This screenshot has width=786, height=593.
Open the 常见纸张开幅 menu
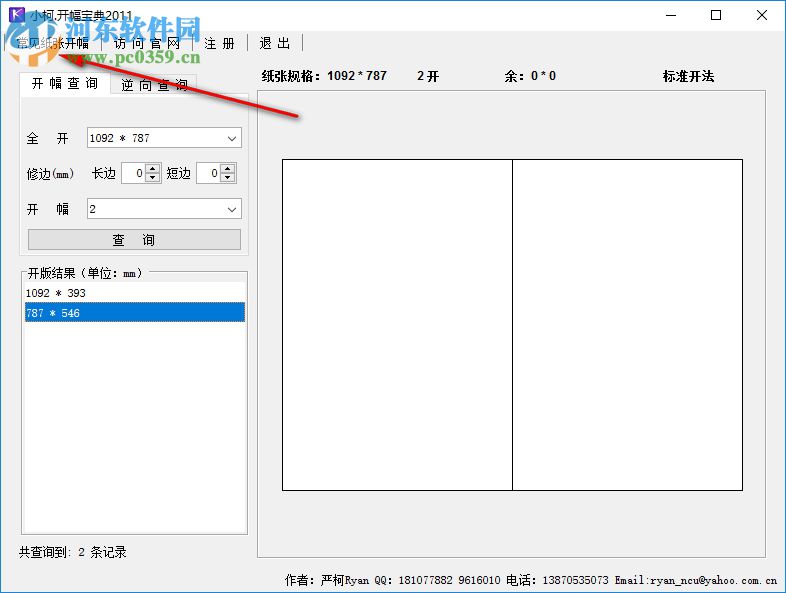pyautogui.click(x=52, y=44)
